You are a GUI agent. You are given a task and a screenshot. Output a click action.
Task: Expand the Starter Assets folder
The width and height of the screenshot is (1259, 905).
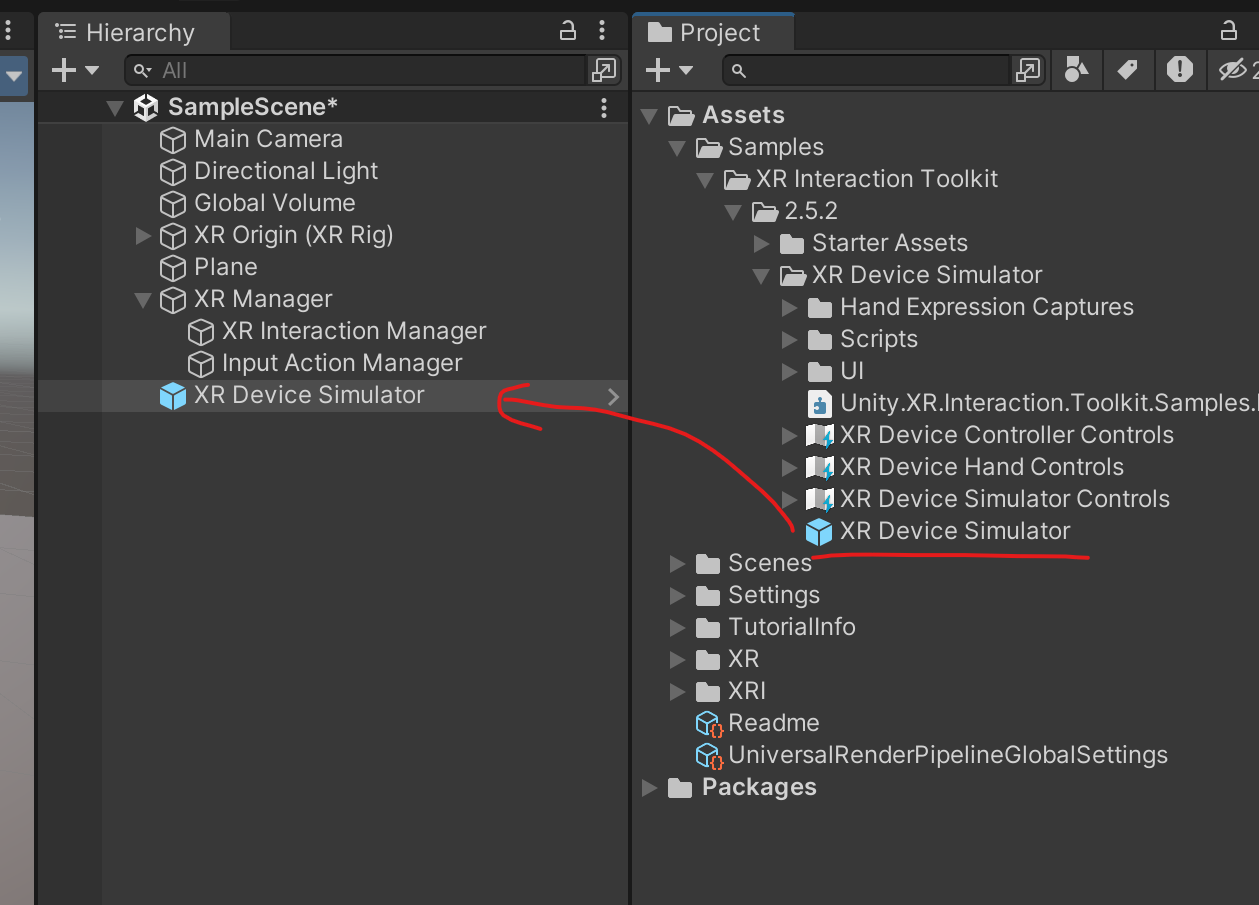point(761,243)
